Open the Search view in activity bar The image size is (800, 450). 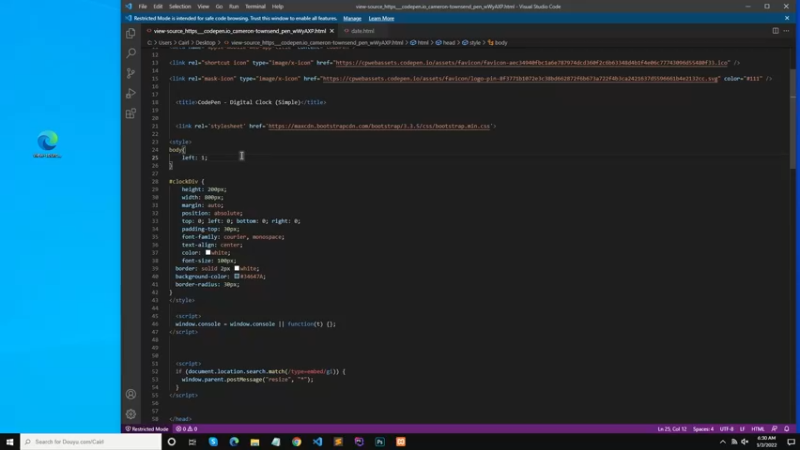click(x=131, y=53)
